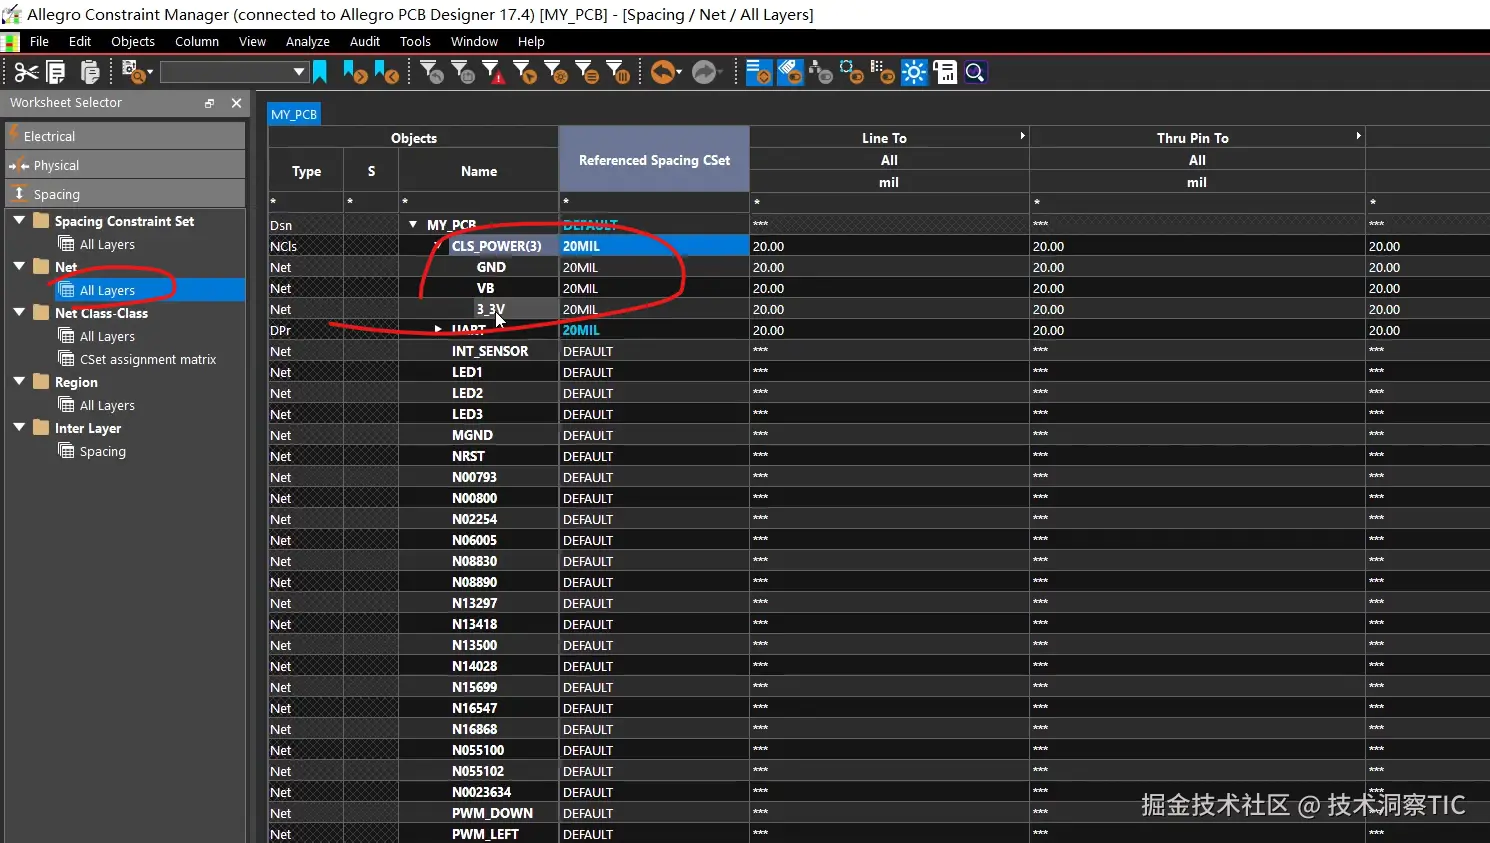
Task: Expand the Line To column group
Action: [x=1022, y=136]
